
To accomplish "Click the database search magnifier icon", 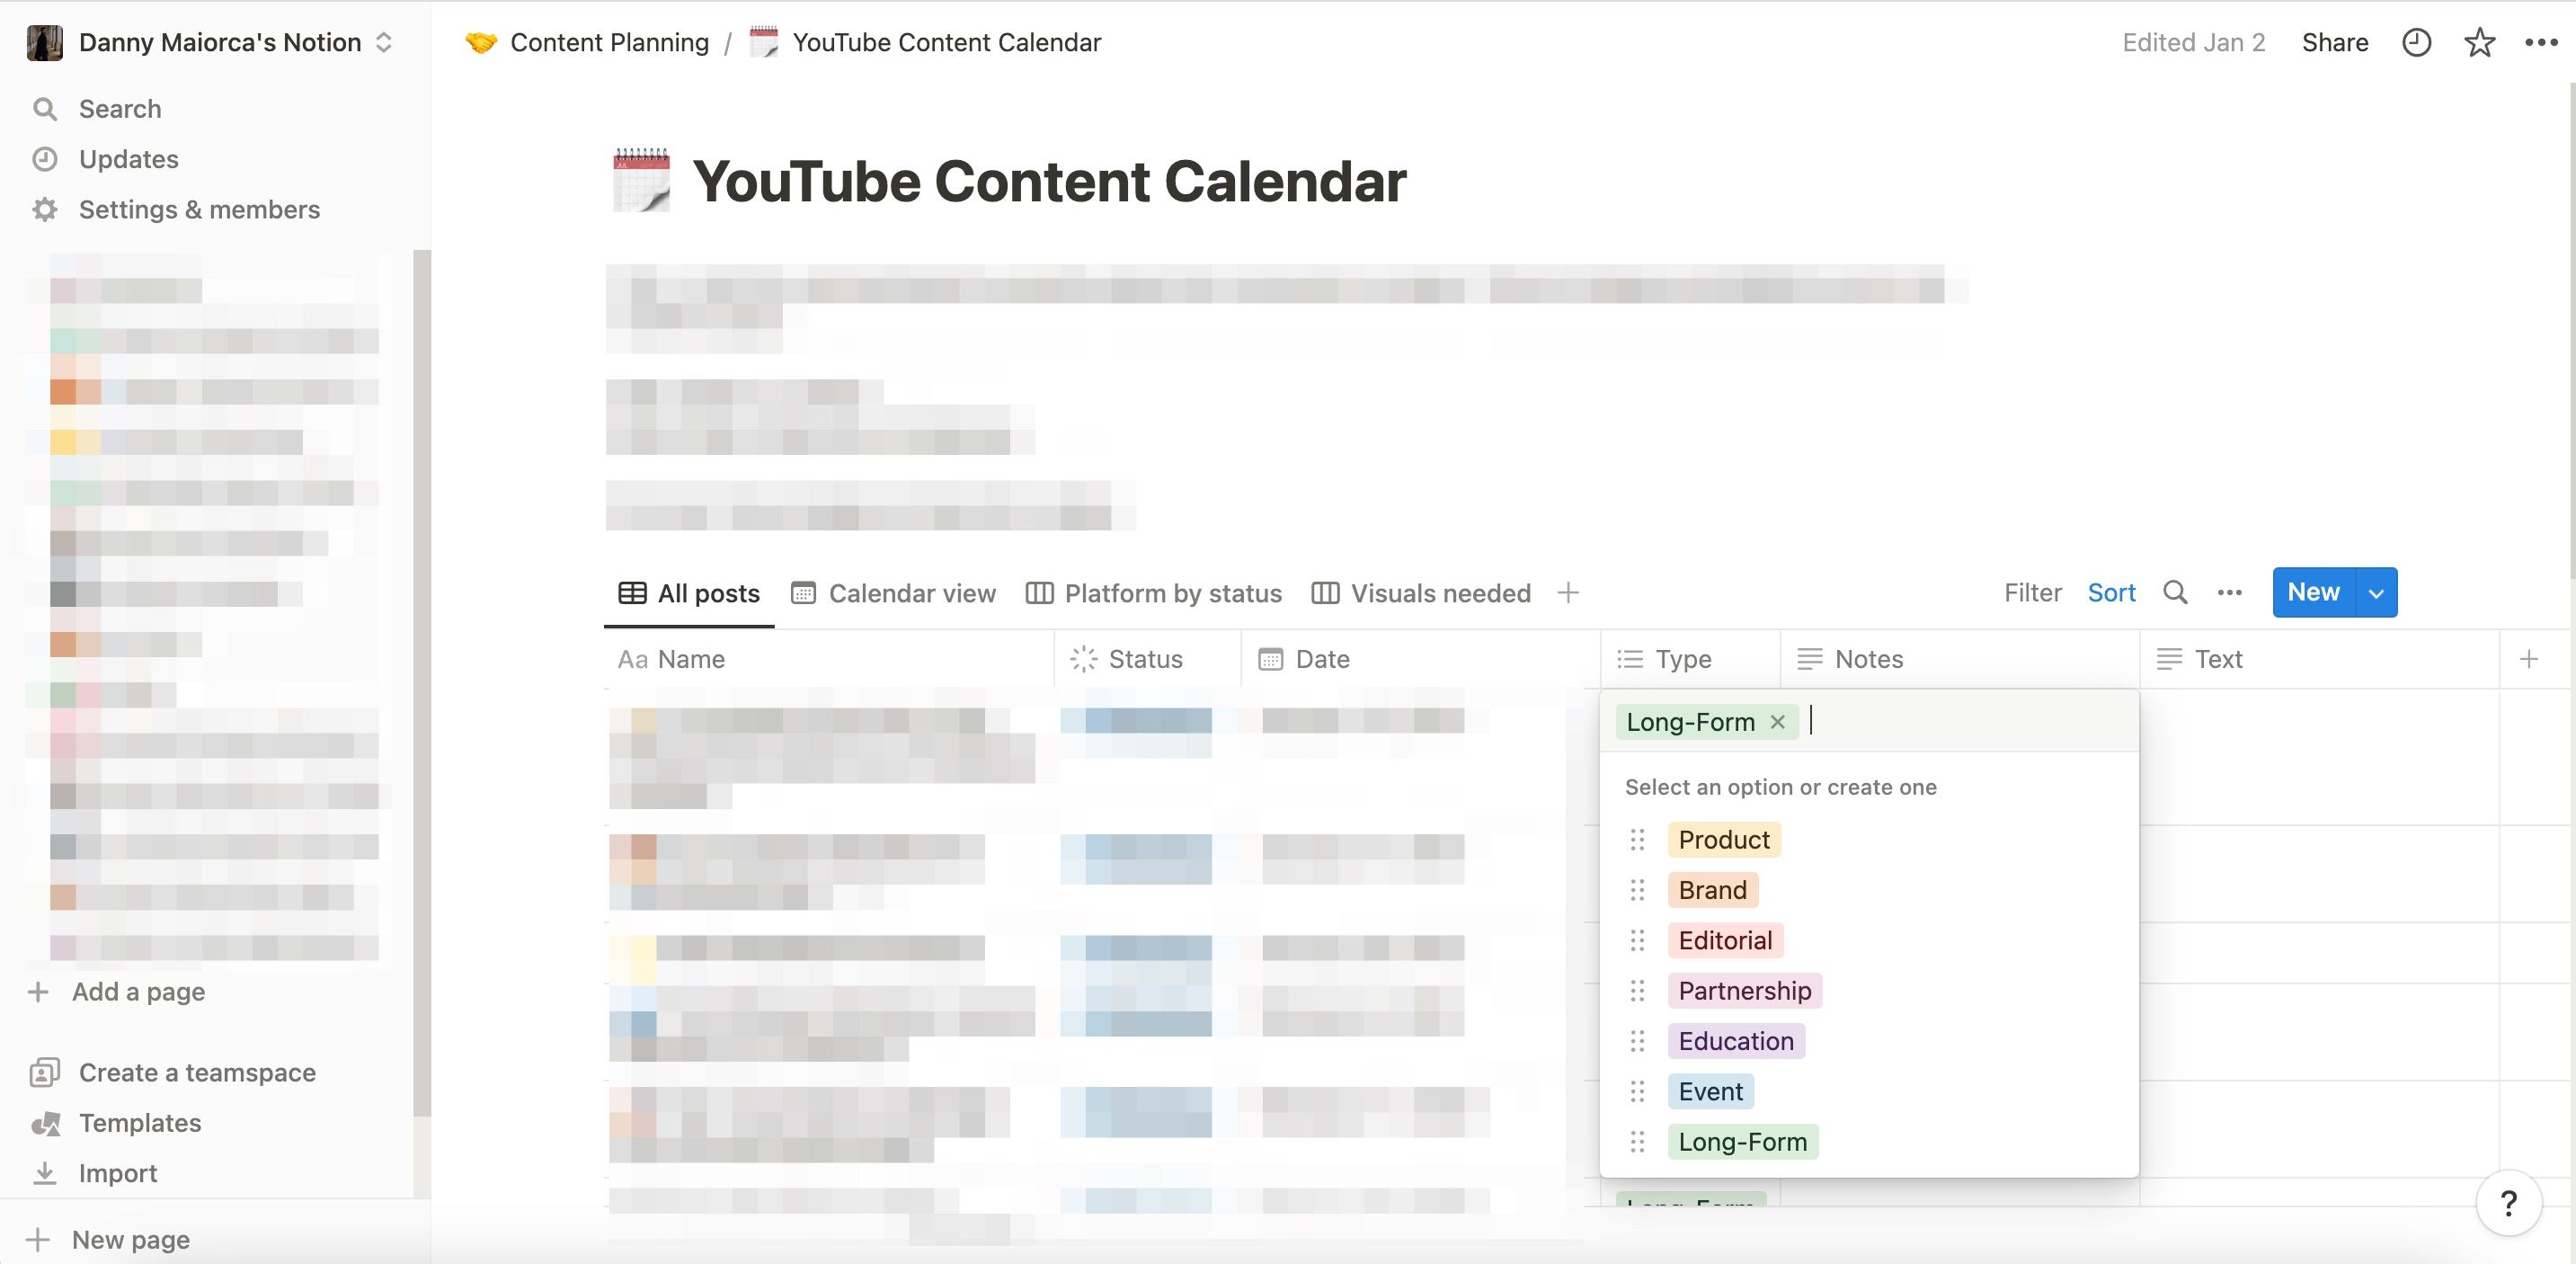I will pos(2175,592).
